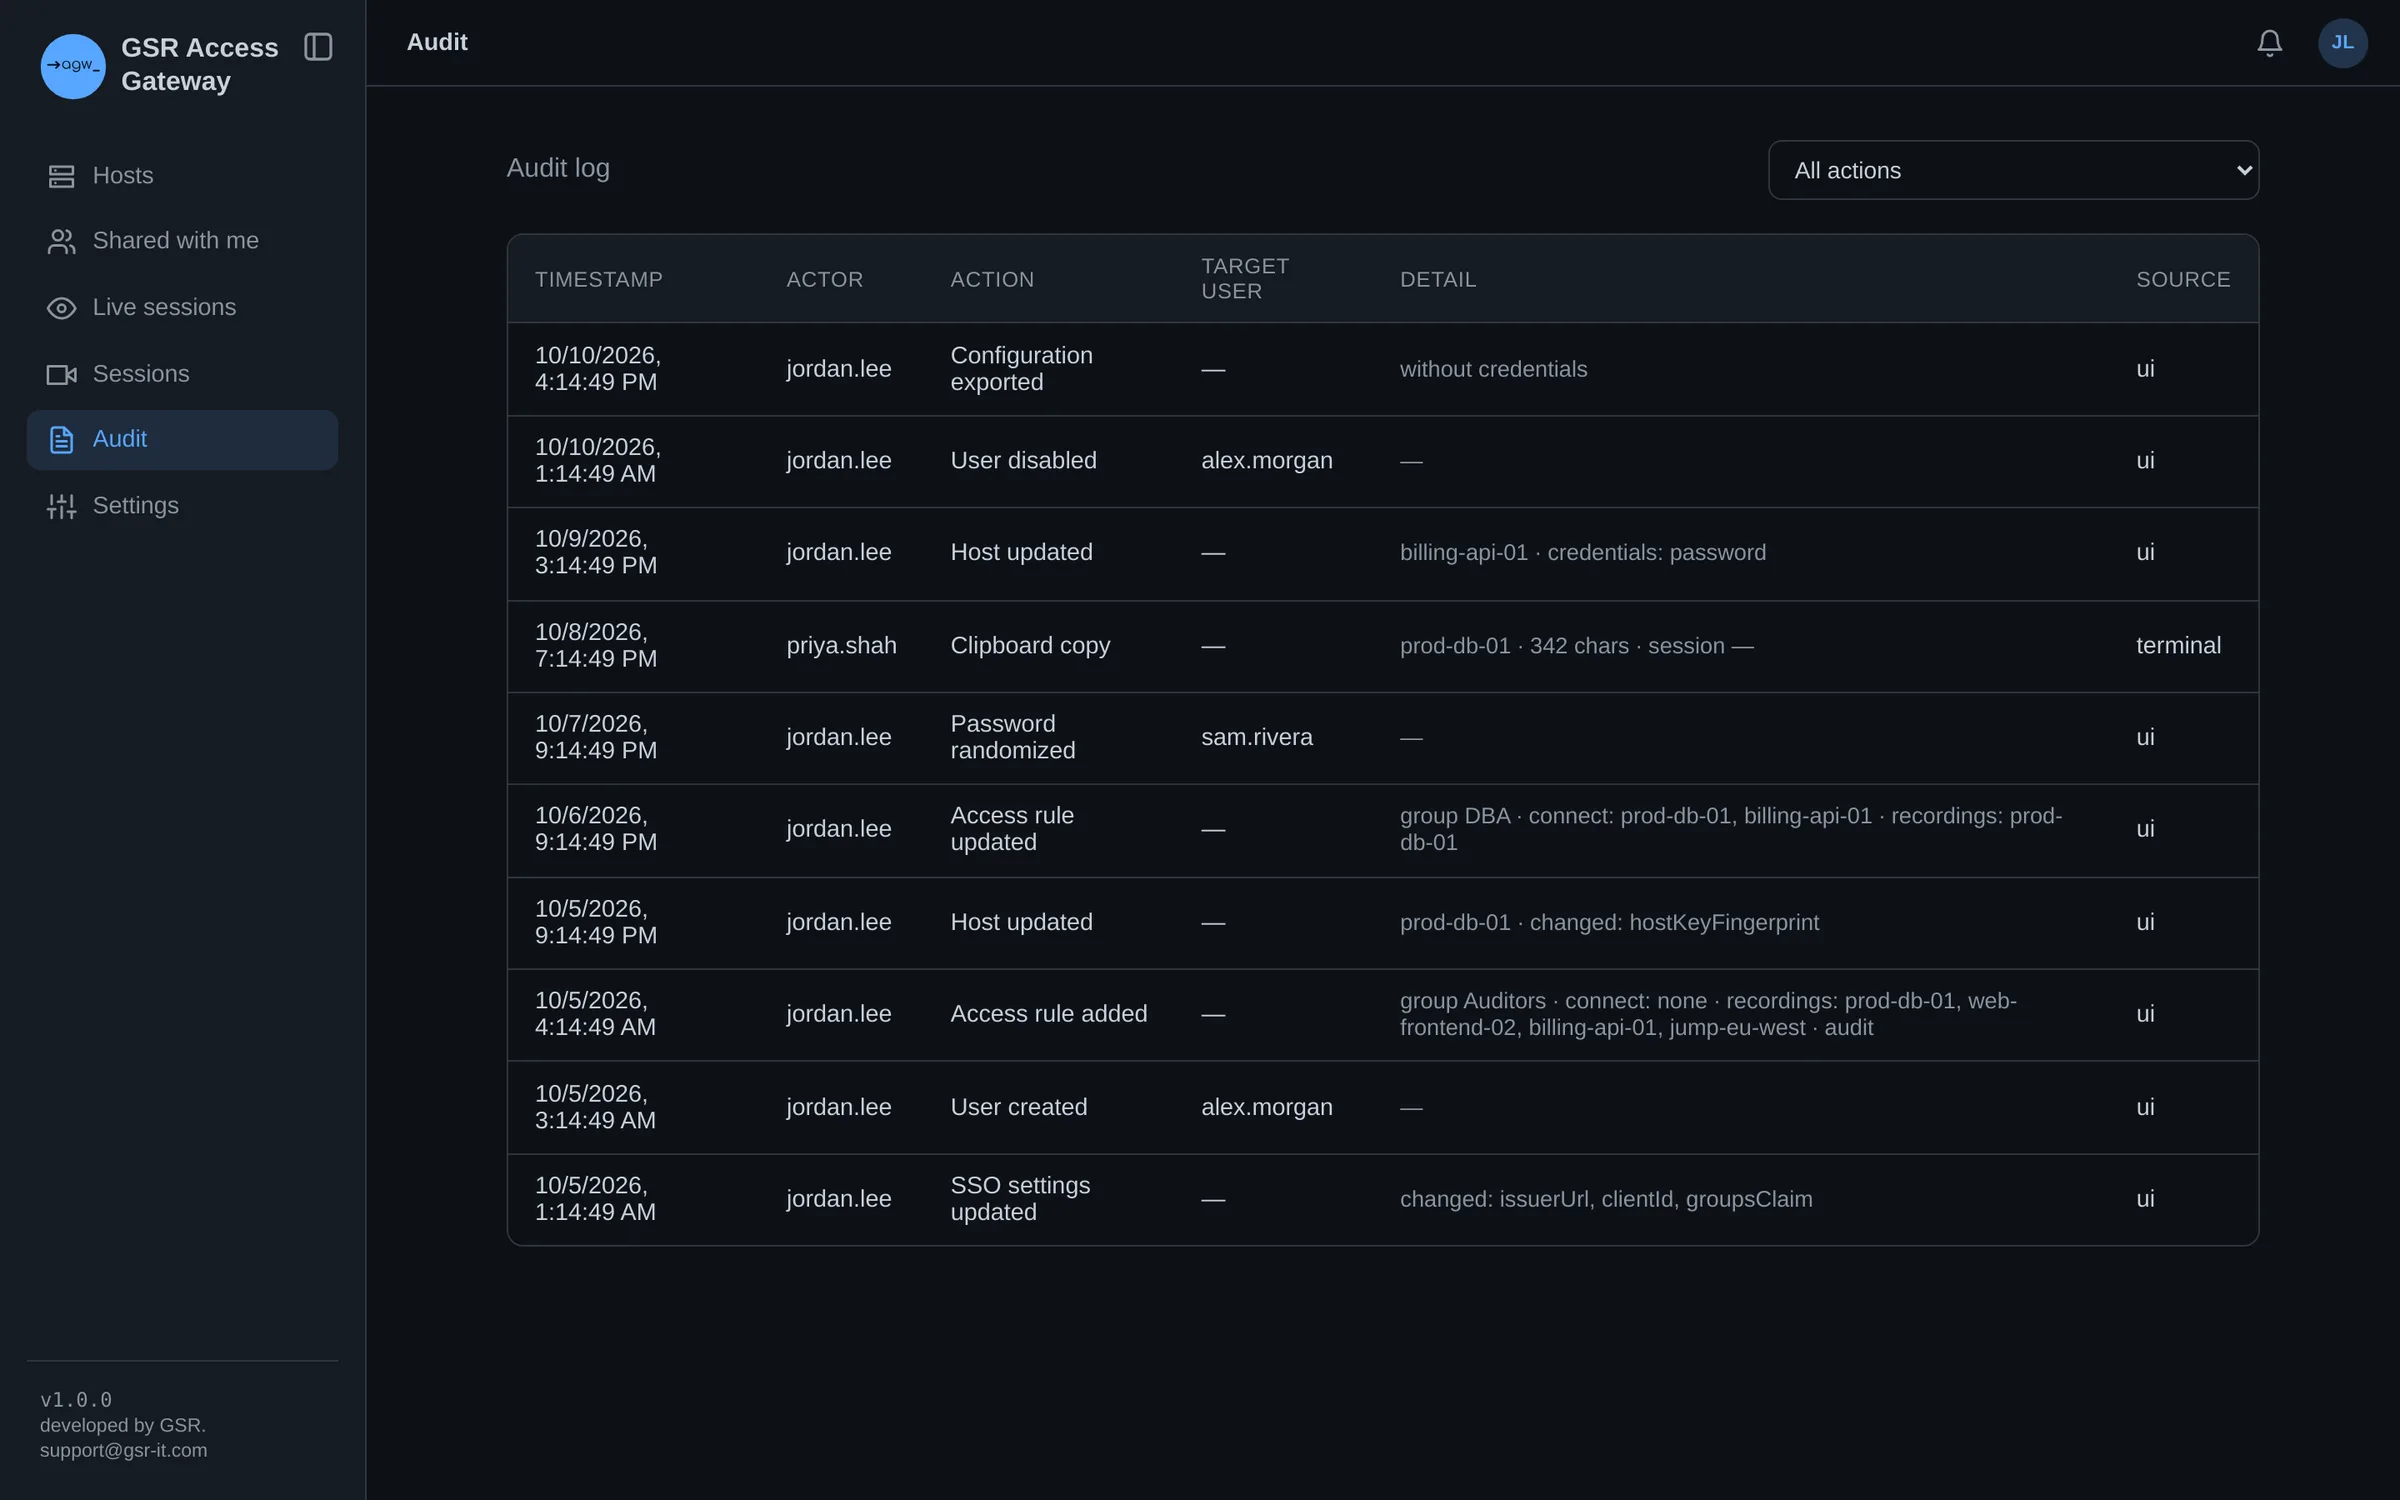Expand the All actions filter dropdown
2400x1500 pixels.
pos(2013,170)
